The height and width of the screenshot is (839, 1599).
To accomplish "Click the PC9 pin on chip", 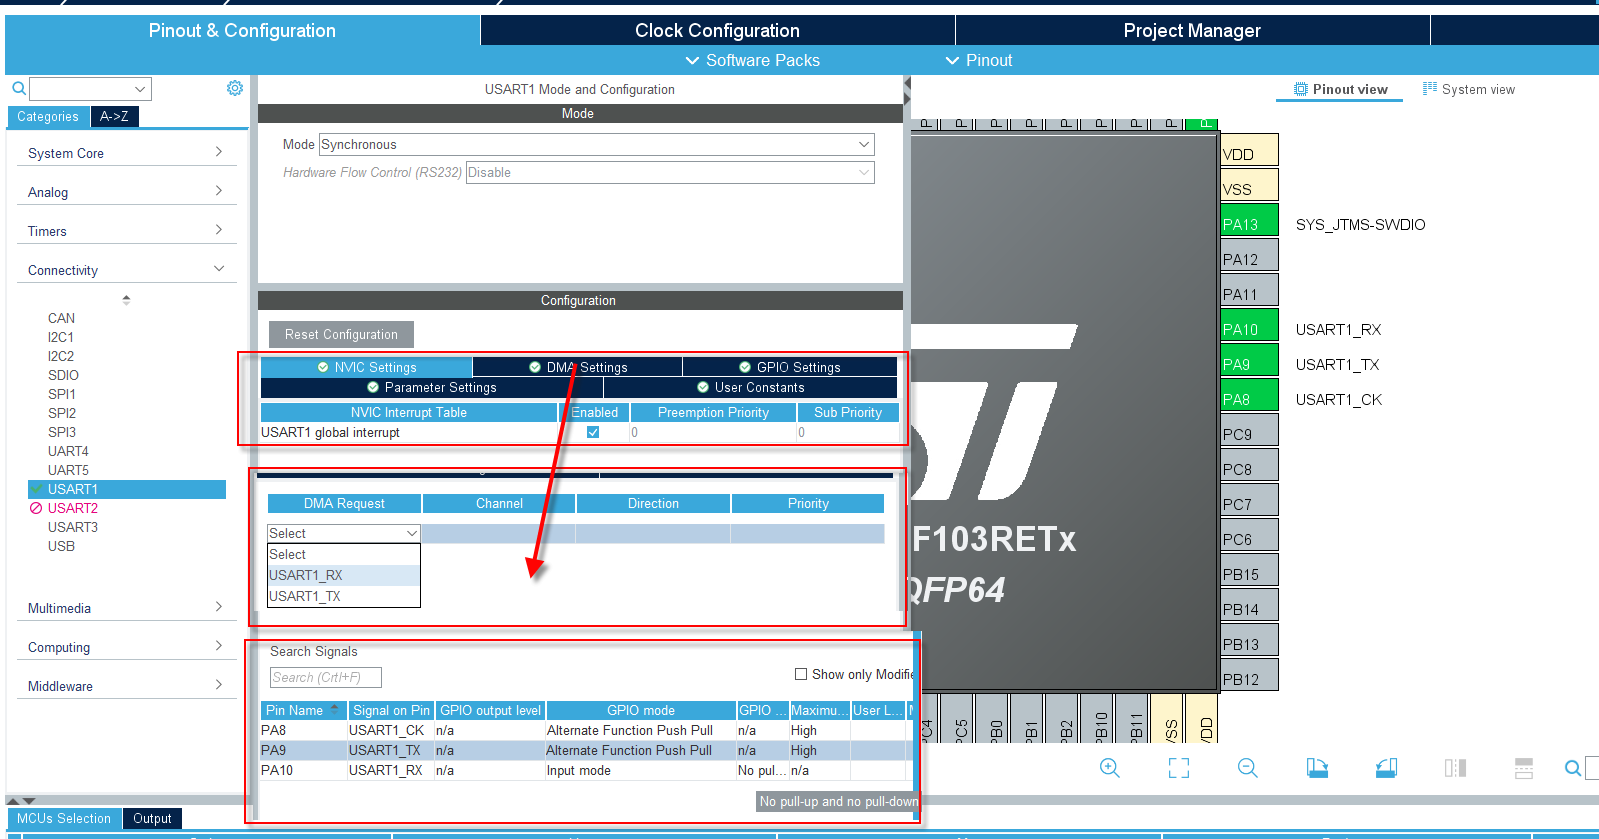I will click(1249, 430).
